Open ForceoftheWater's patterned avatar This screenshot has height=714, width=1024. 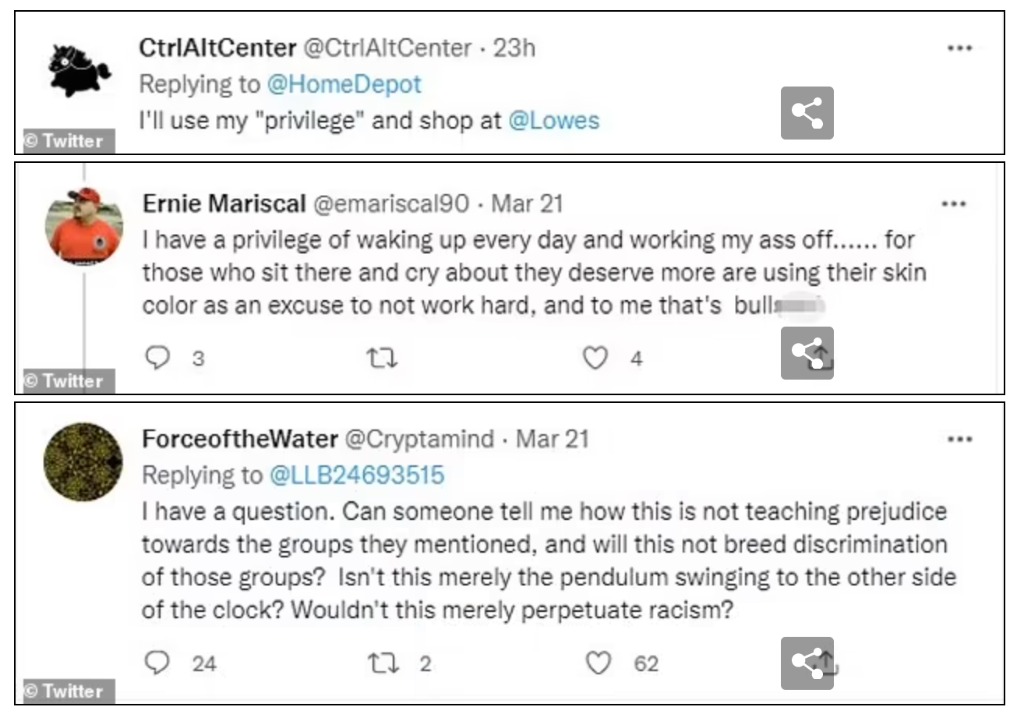83,462
